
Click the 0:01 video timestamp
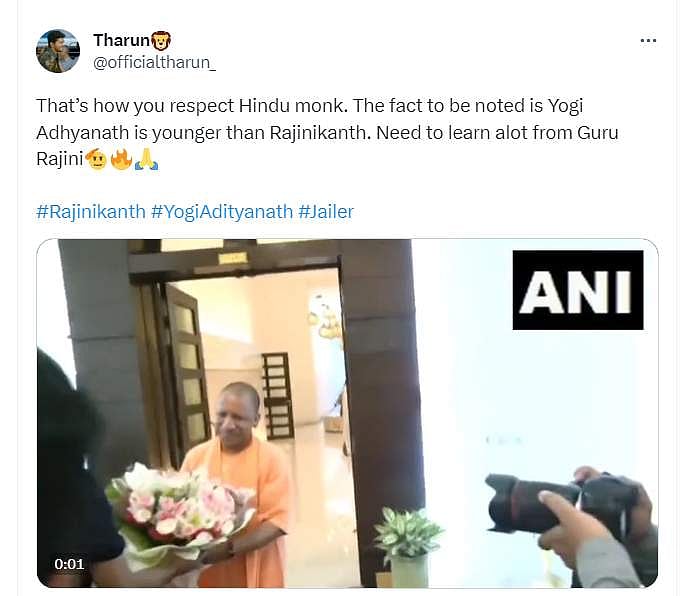coord(69,564)
